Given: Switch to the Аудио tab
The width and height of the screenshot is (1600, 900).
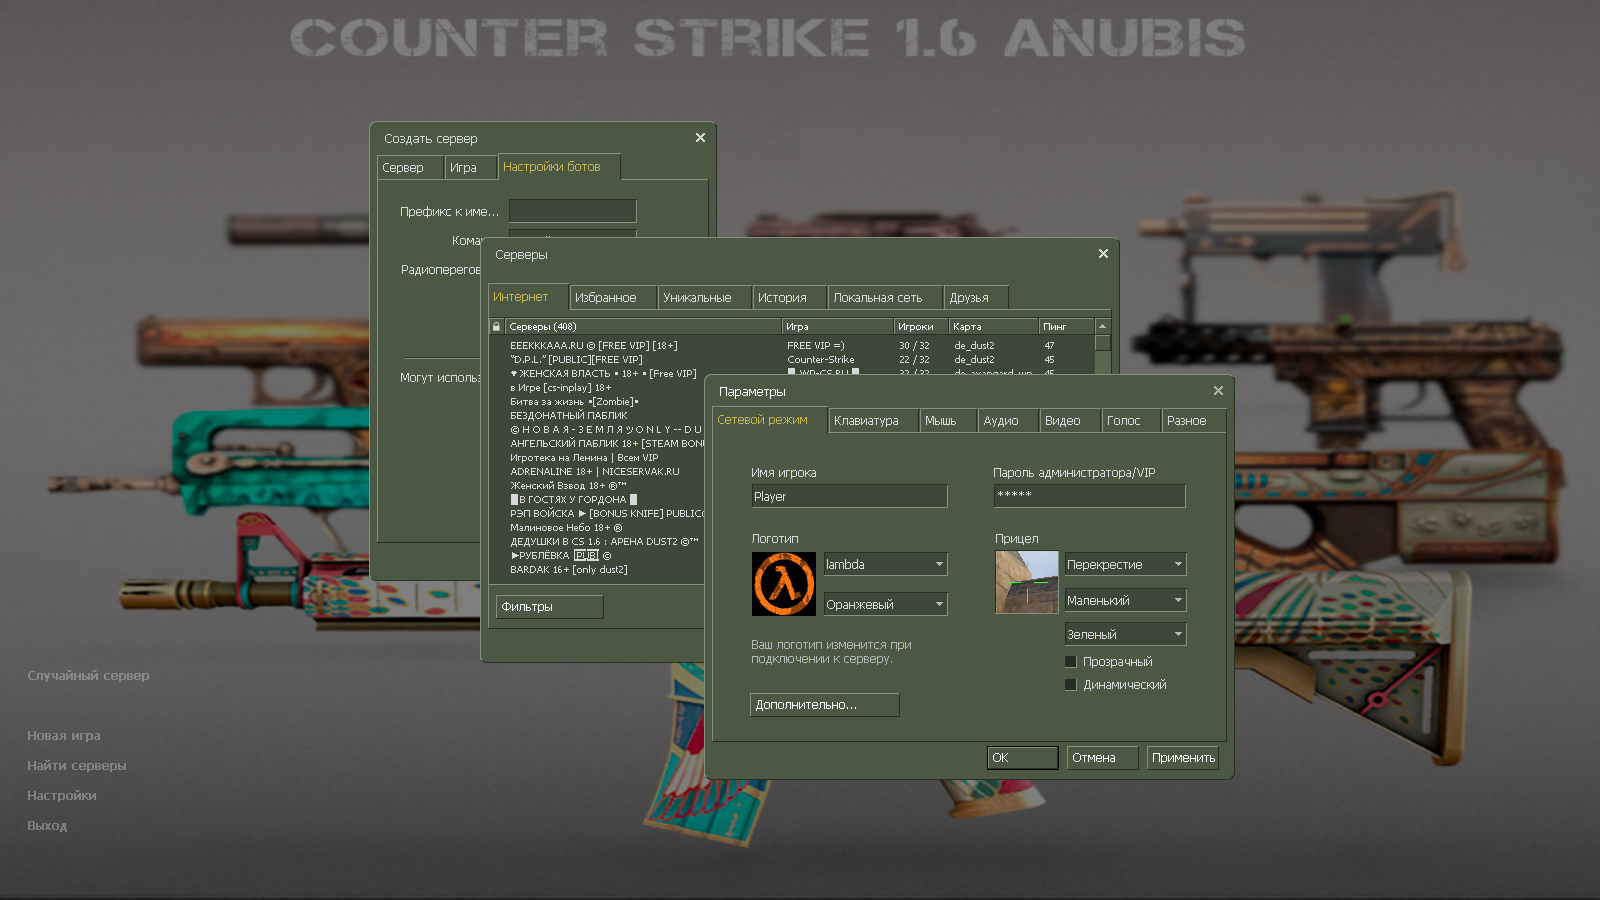Looking at the screenshot, I should pyautogui.click(x=1007, y=420).
